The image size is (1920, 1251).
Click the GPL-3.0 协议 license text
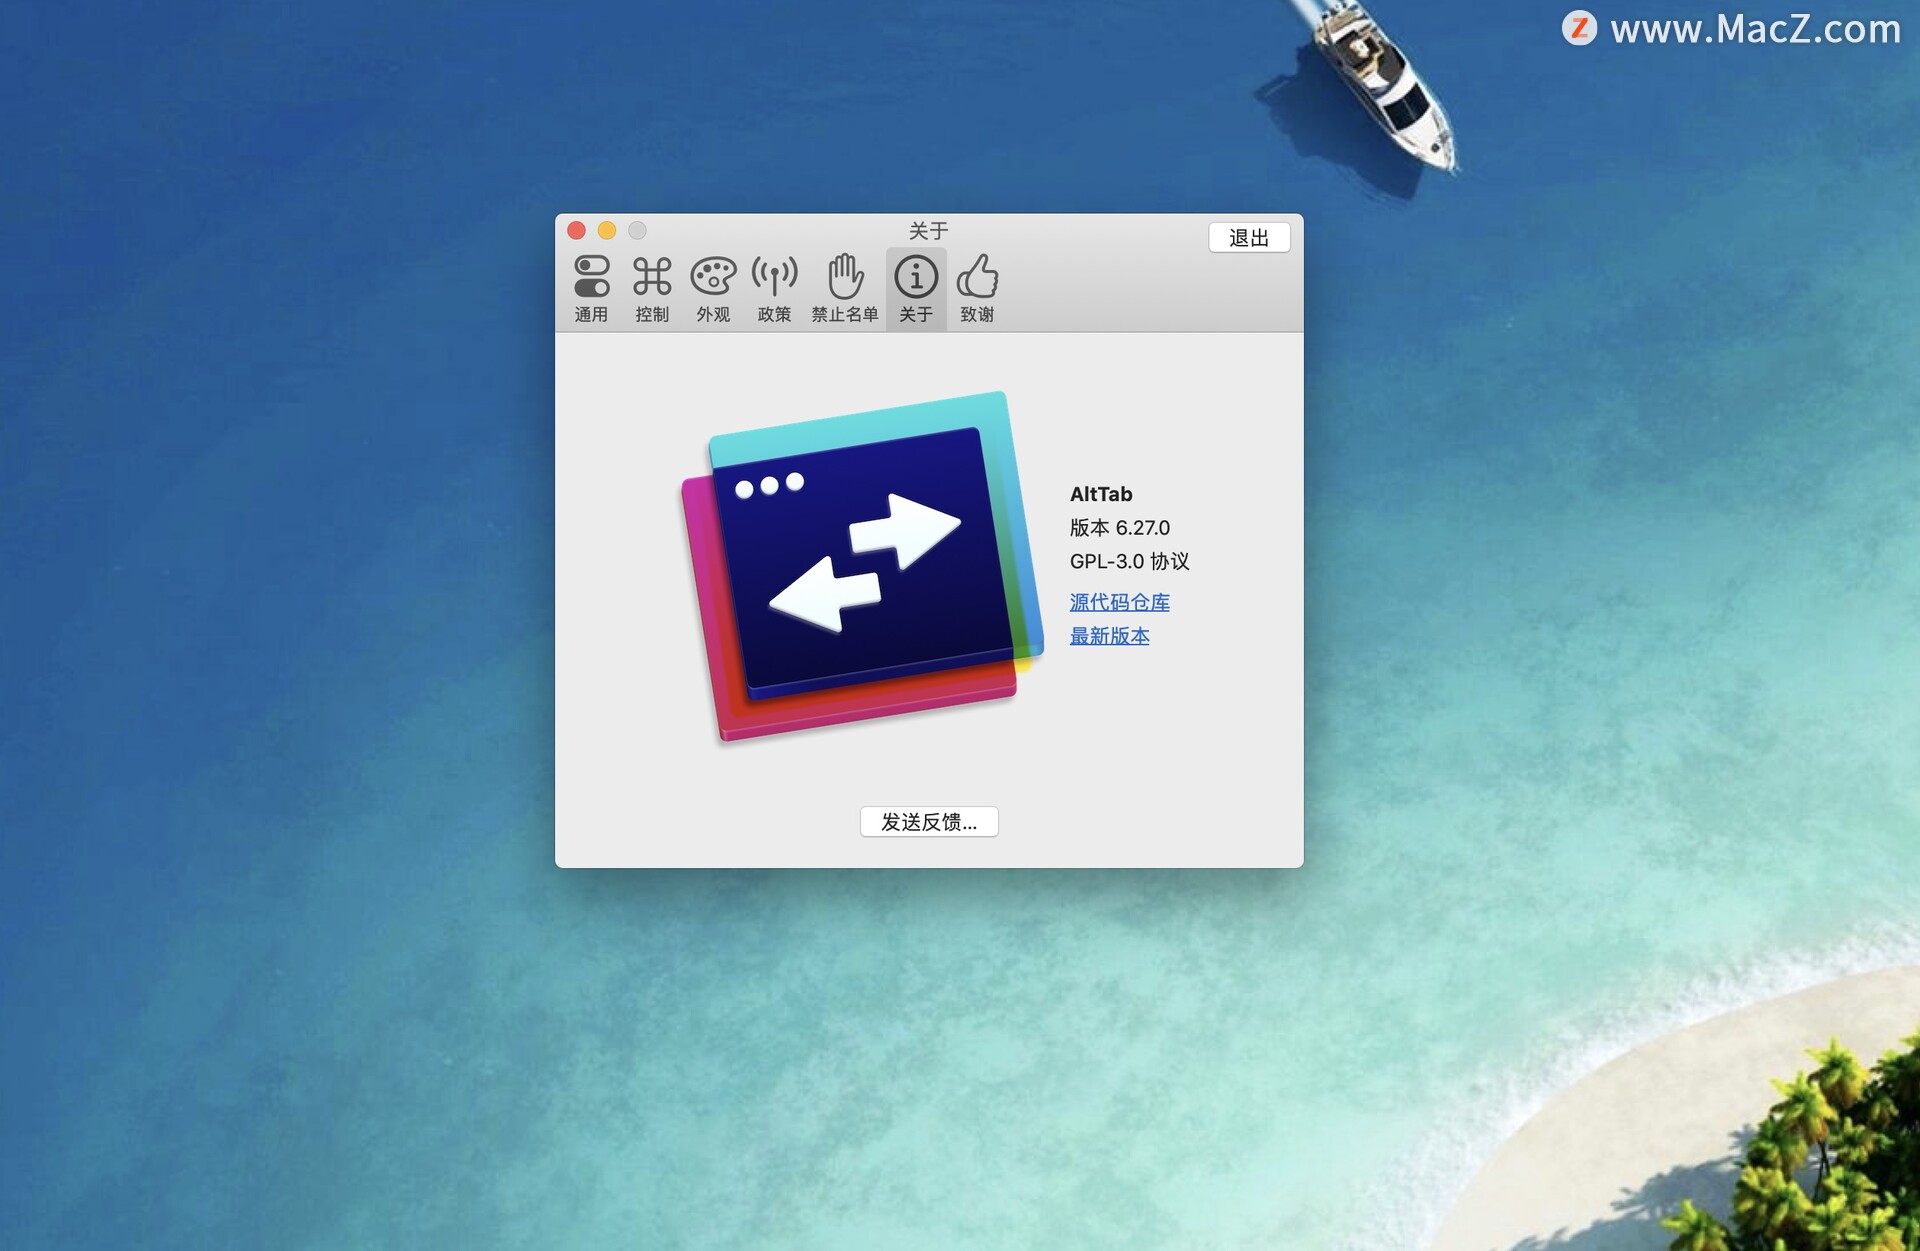1130,562
